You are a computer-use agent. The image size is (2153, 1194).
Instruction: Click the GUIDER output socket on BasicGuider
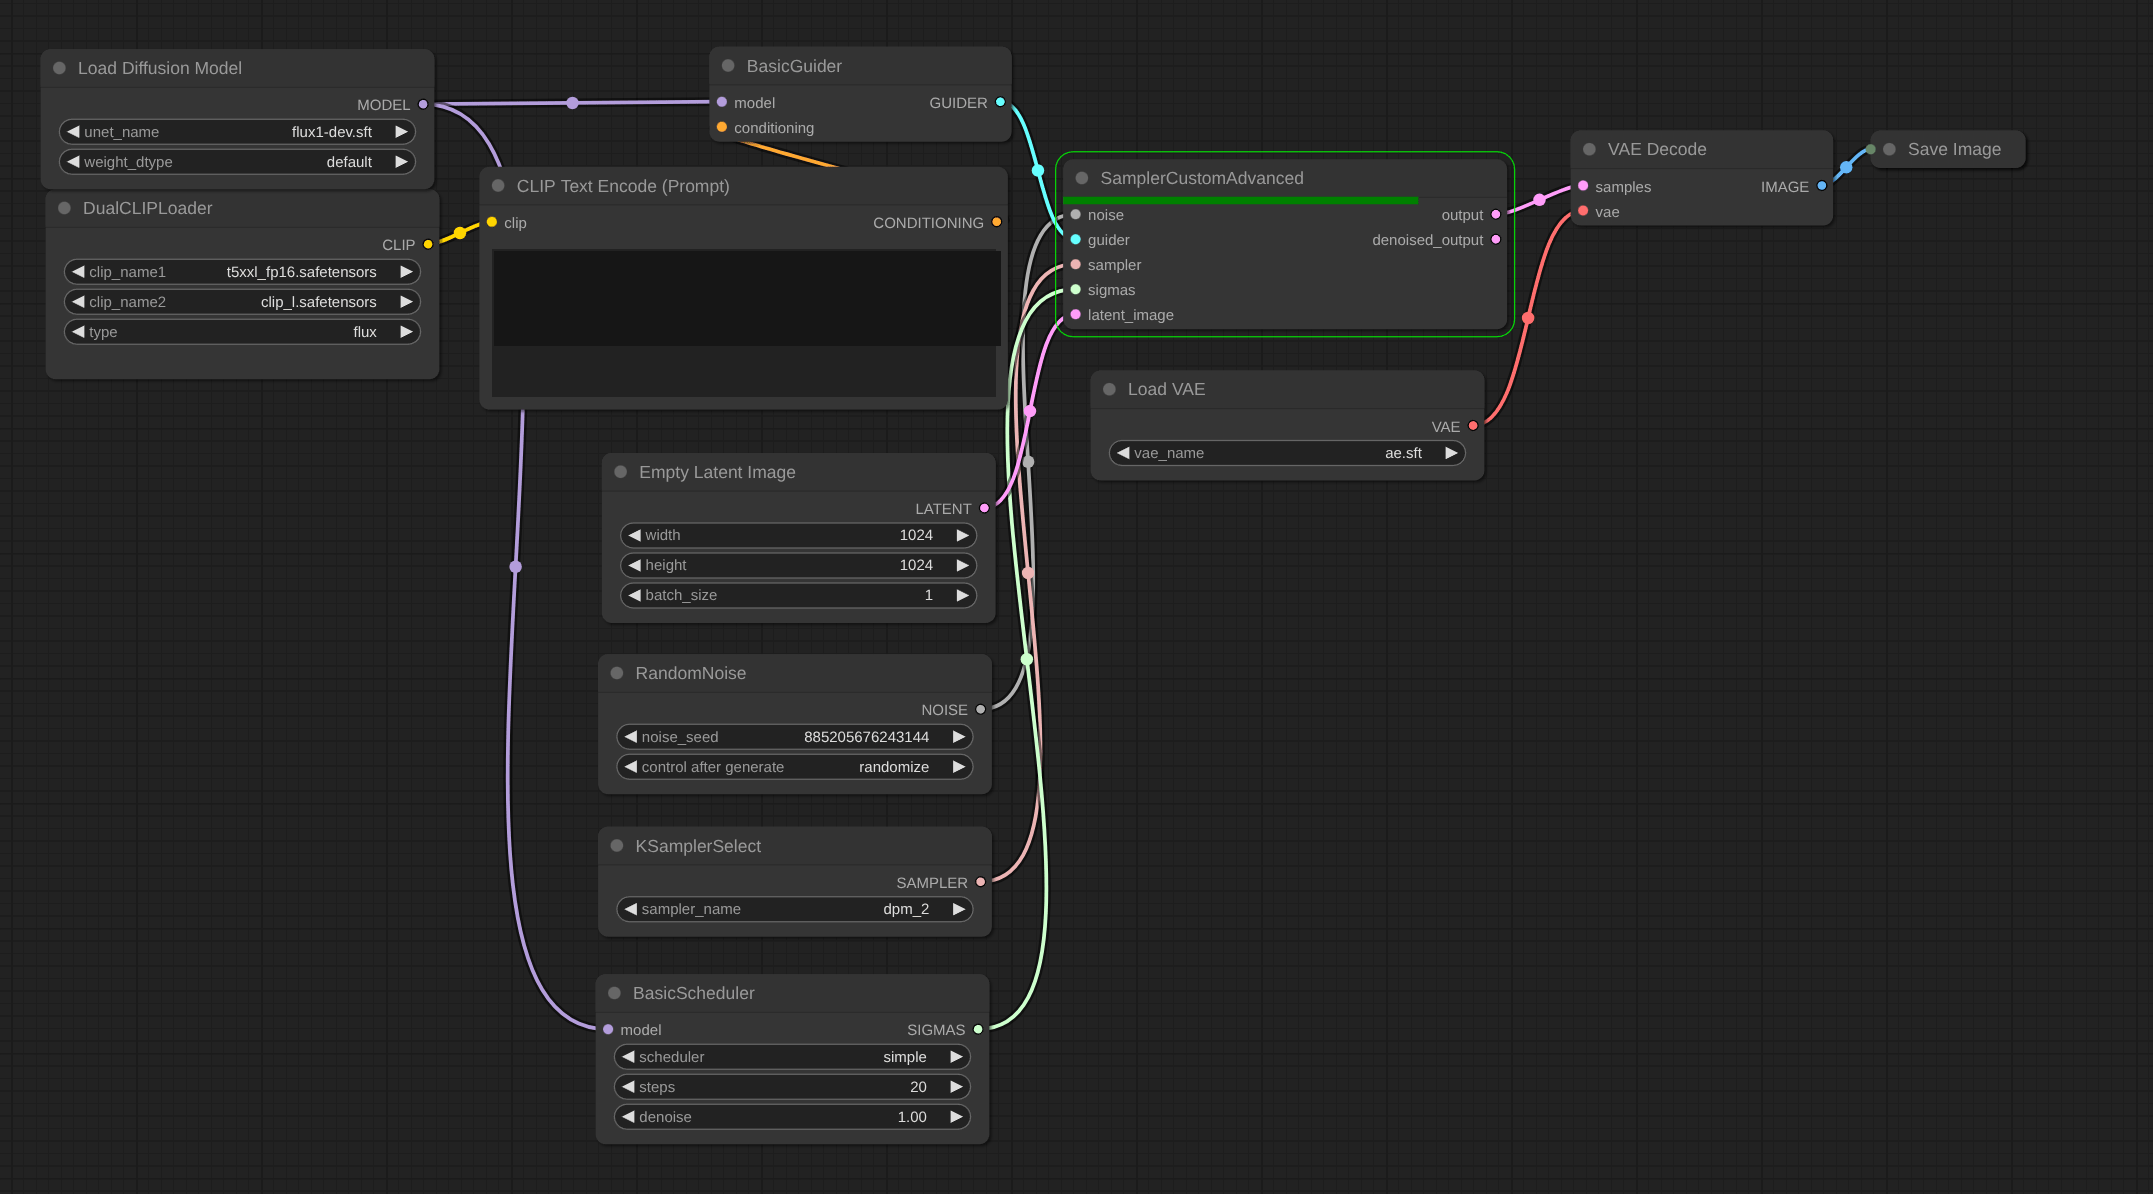pyautogui.click(x=1000, y=102)
